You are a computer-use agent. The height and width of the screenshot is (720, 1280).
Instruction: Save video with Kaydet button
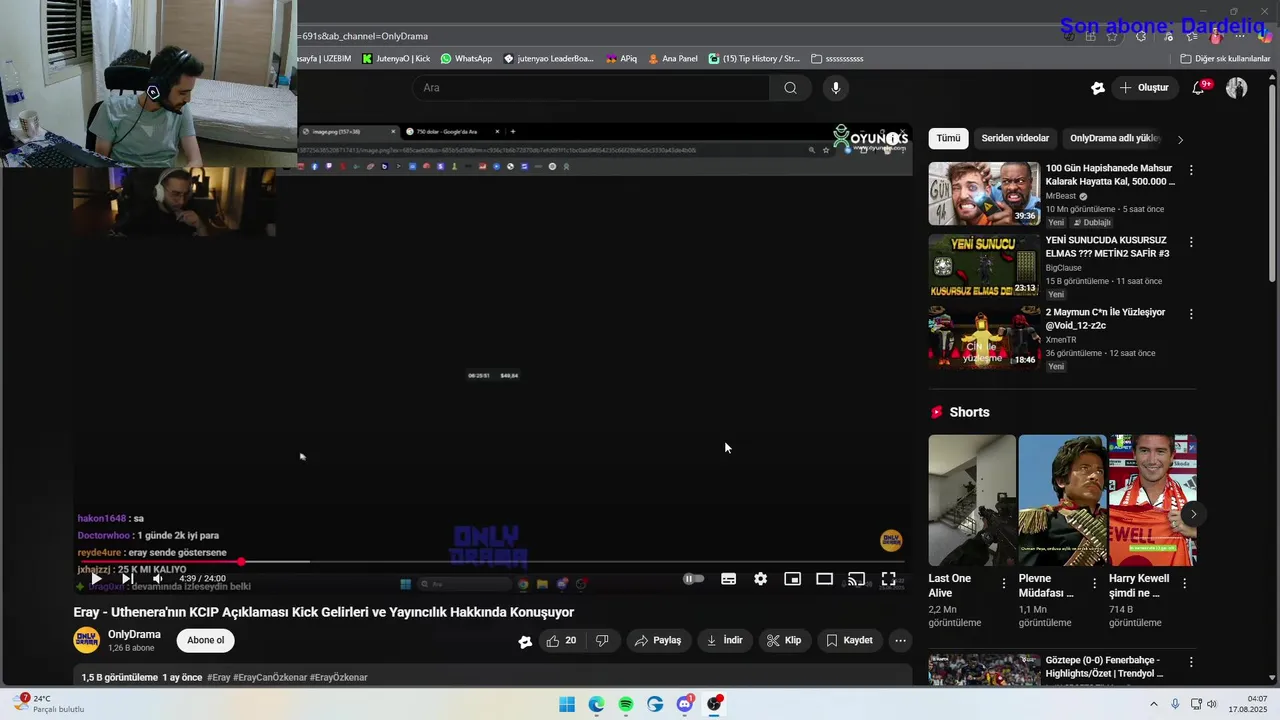pos(849,640)
